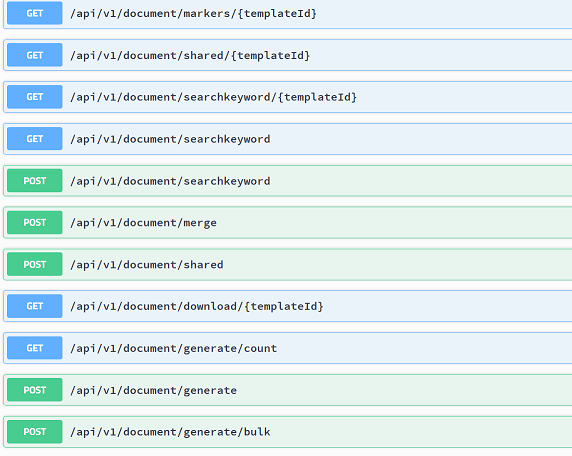This screenshot has height=456, width=572.
Task: Open POST /api/v1/document/merge operation
Action: (x=288, y=223)
